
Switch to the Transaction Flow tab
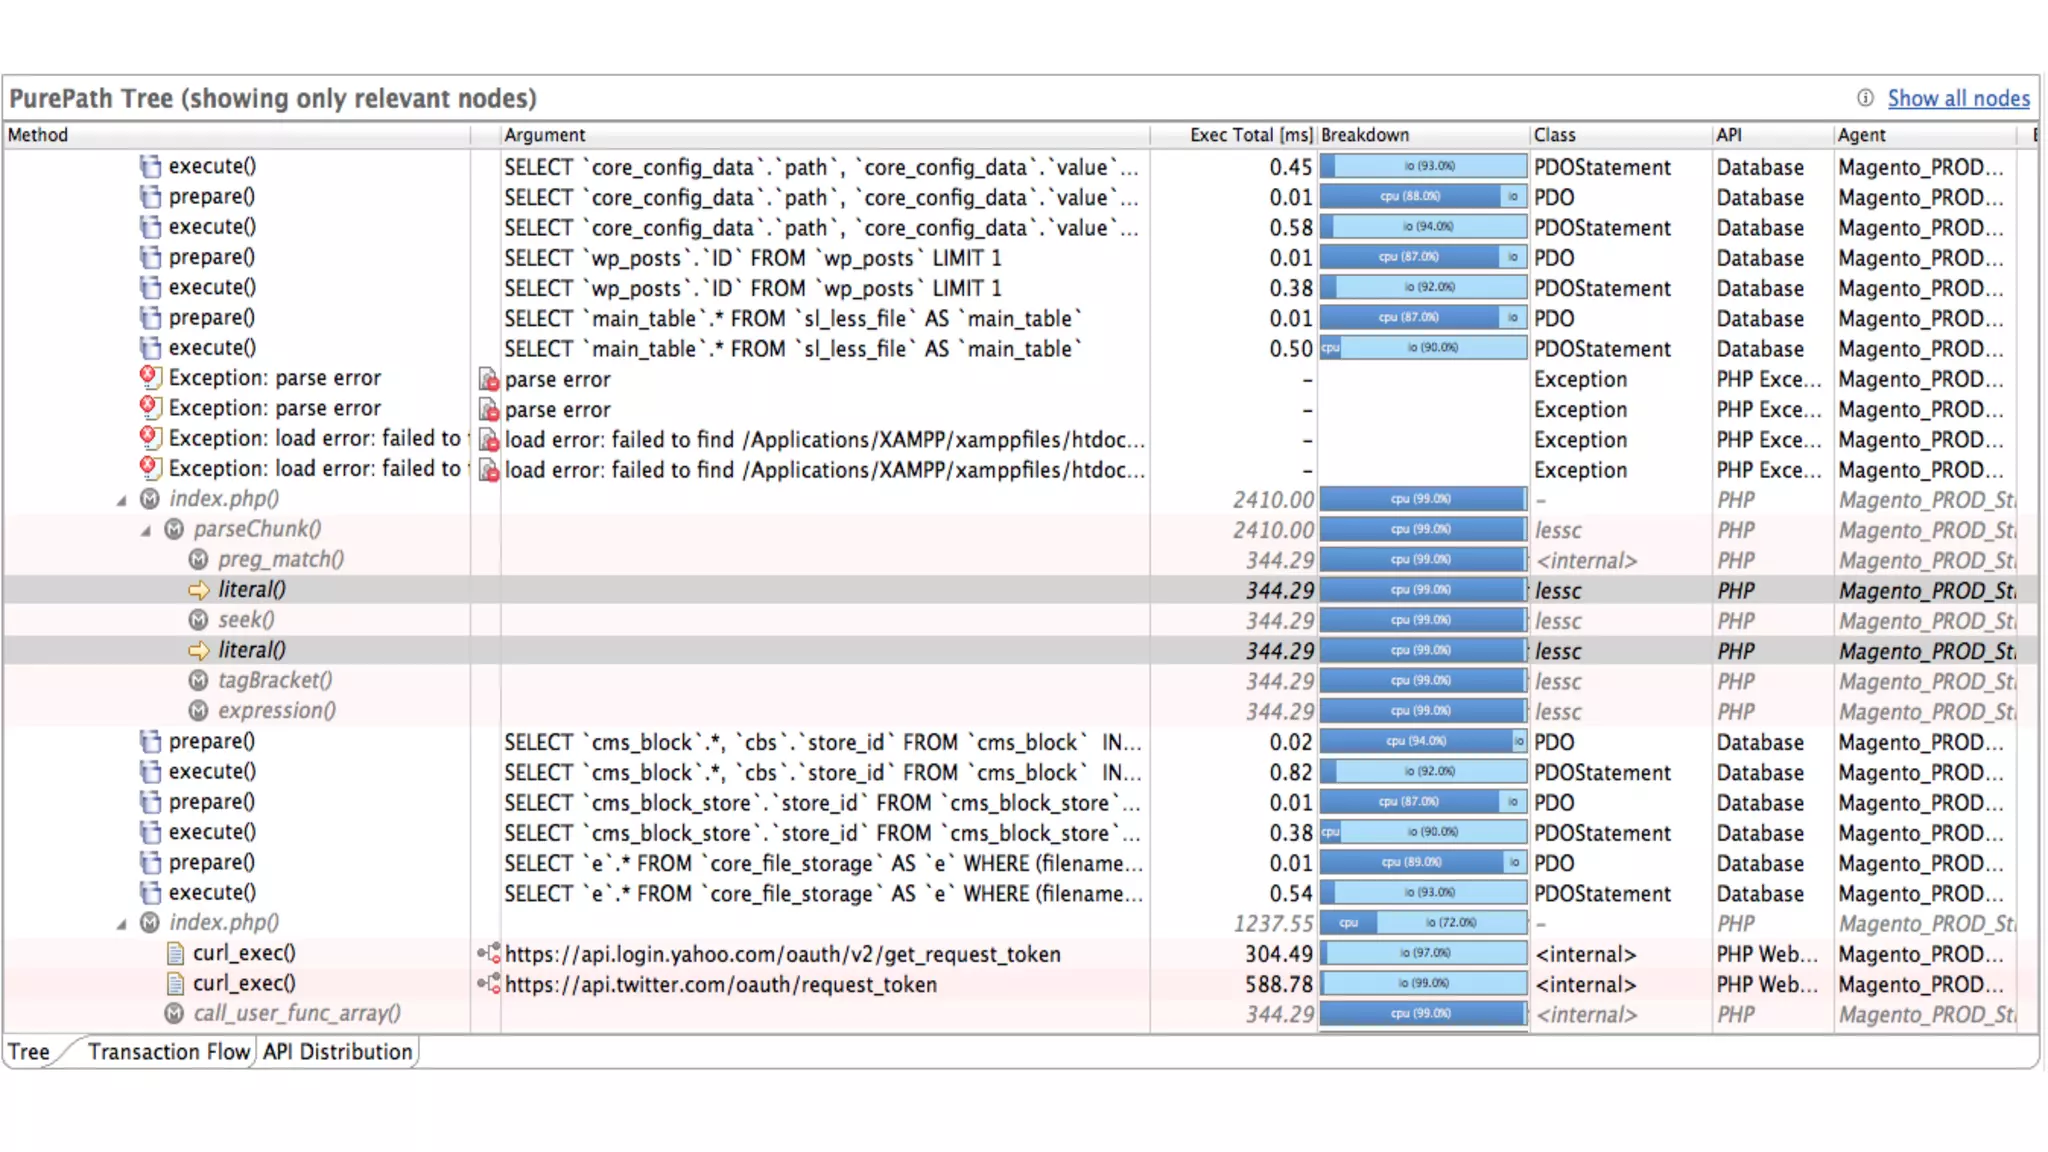tap(168, 1052)
